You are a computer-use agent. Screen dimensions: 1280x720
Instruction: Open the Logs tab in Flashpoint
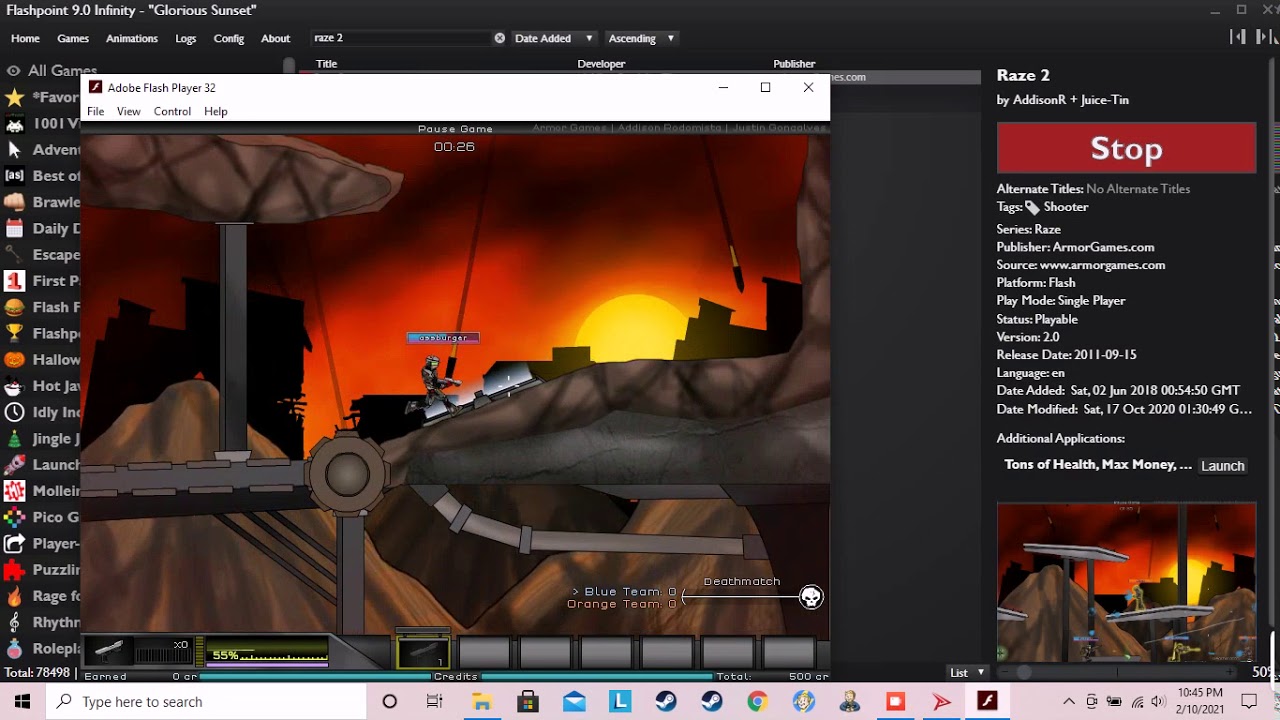(x=186, y=38)
